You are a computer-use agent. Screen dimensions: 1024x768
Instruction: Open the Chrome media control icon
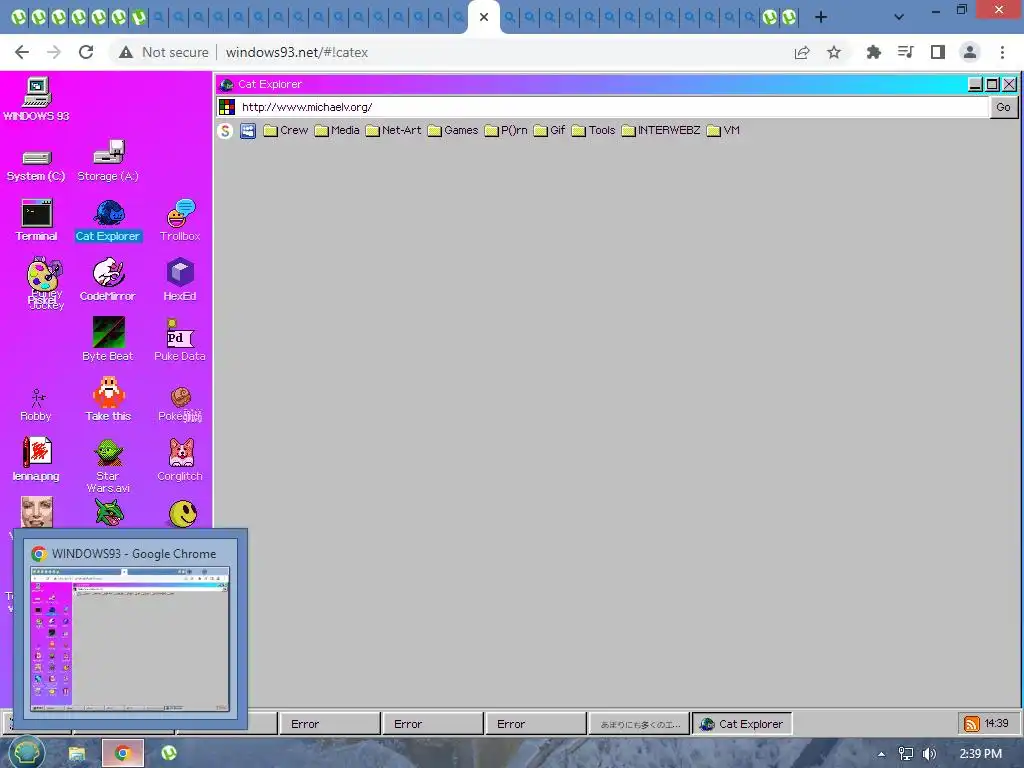point(906,52)
